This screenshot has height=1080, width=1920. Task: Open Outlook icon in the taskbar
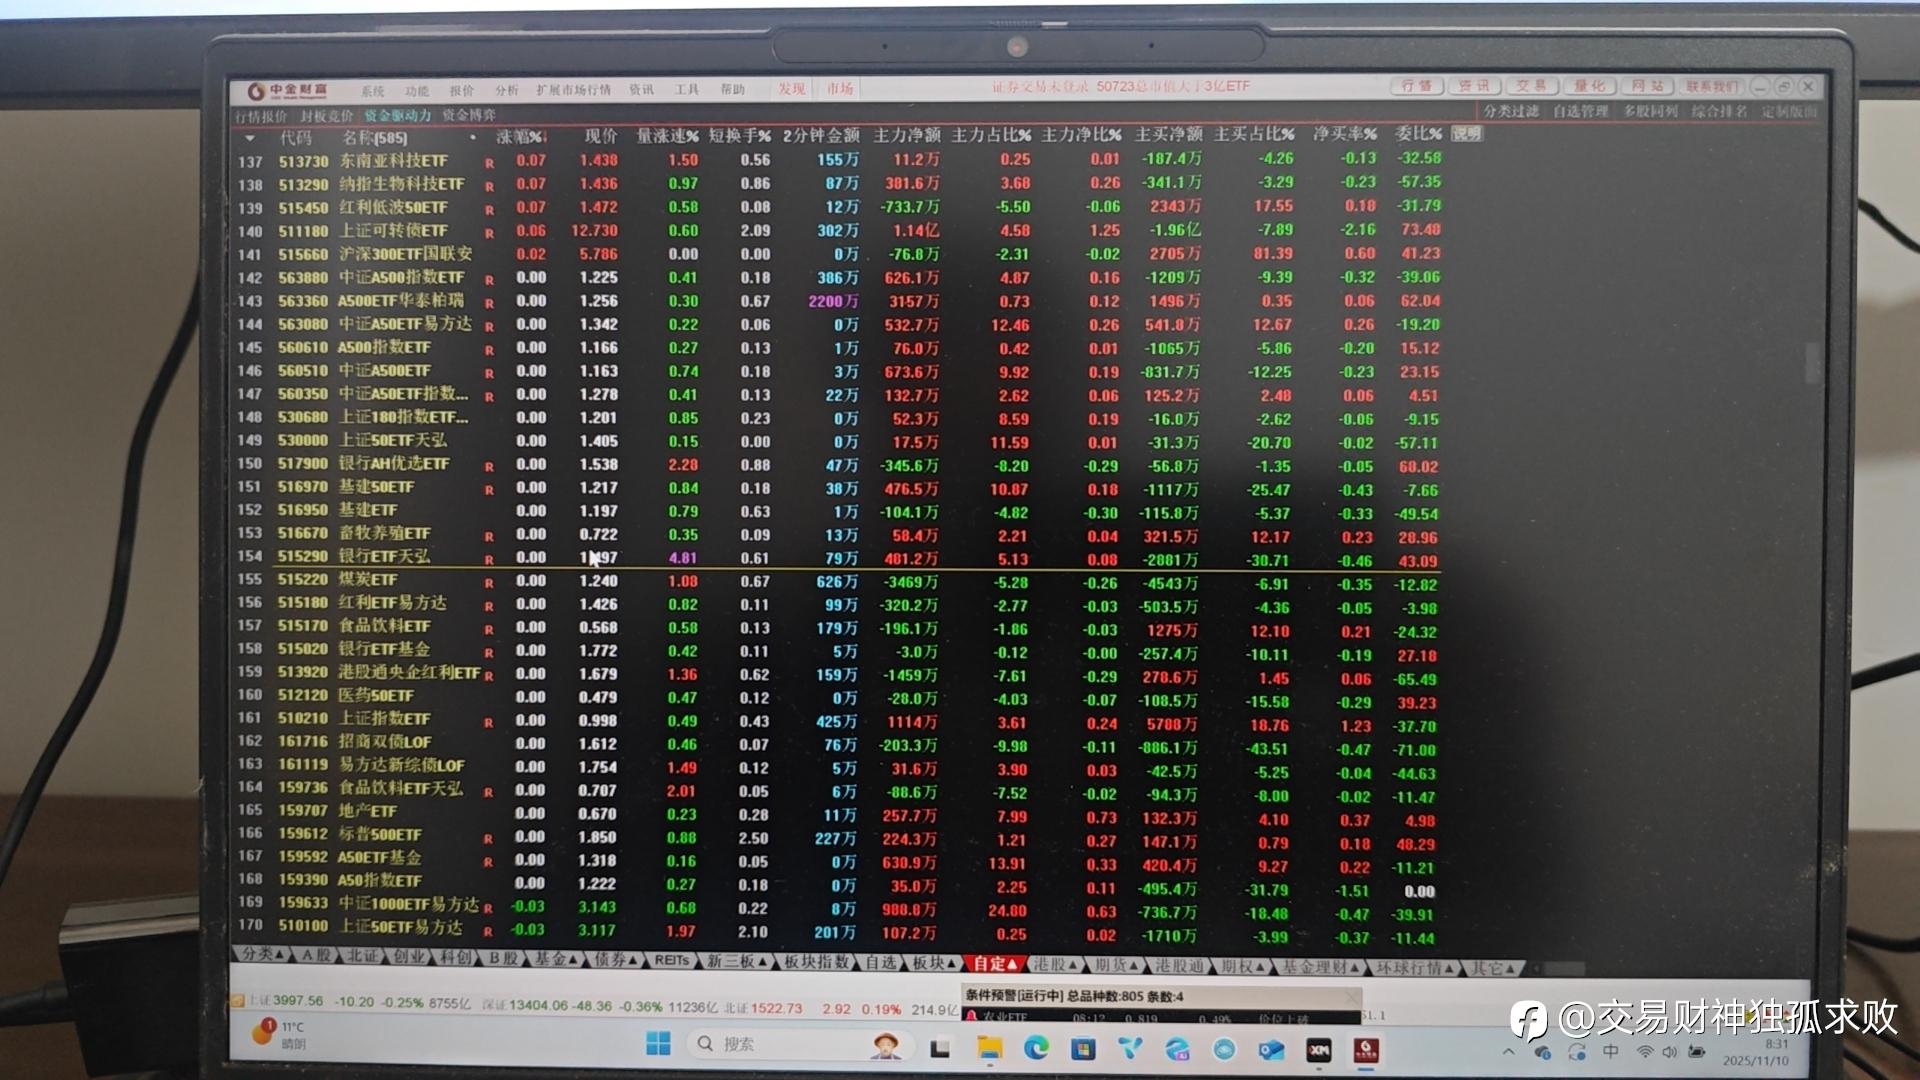pos(1271,1049)
